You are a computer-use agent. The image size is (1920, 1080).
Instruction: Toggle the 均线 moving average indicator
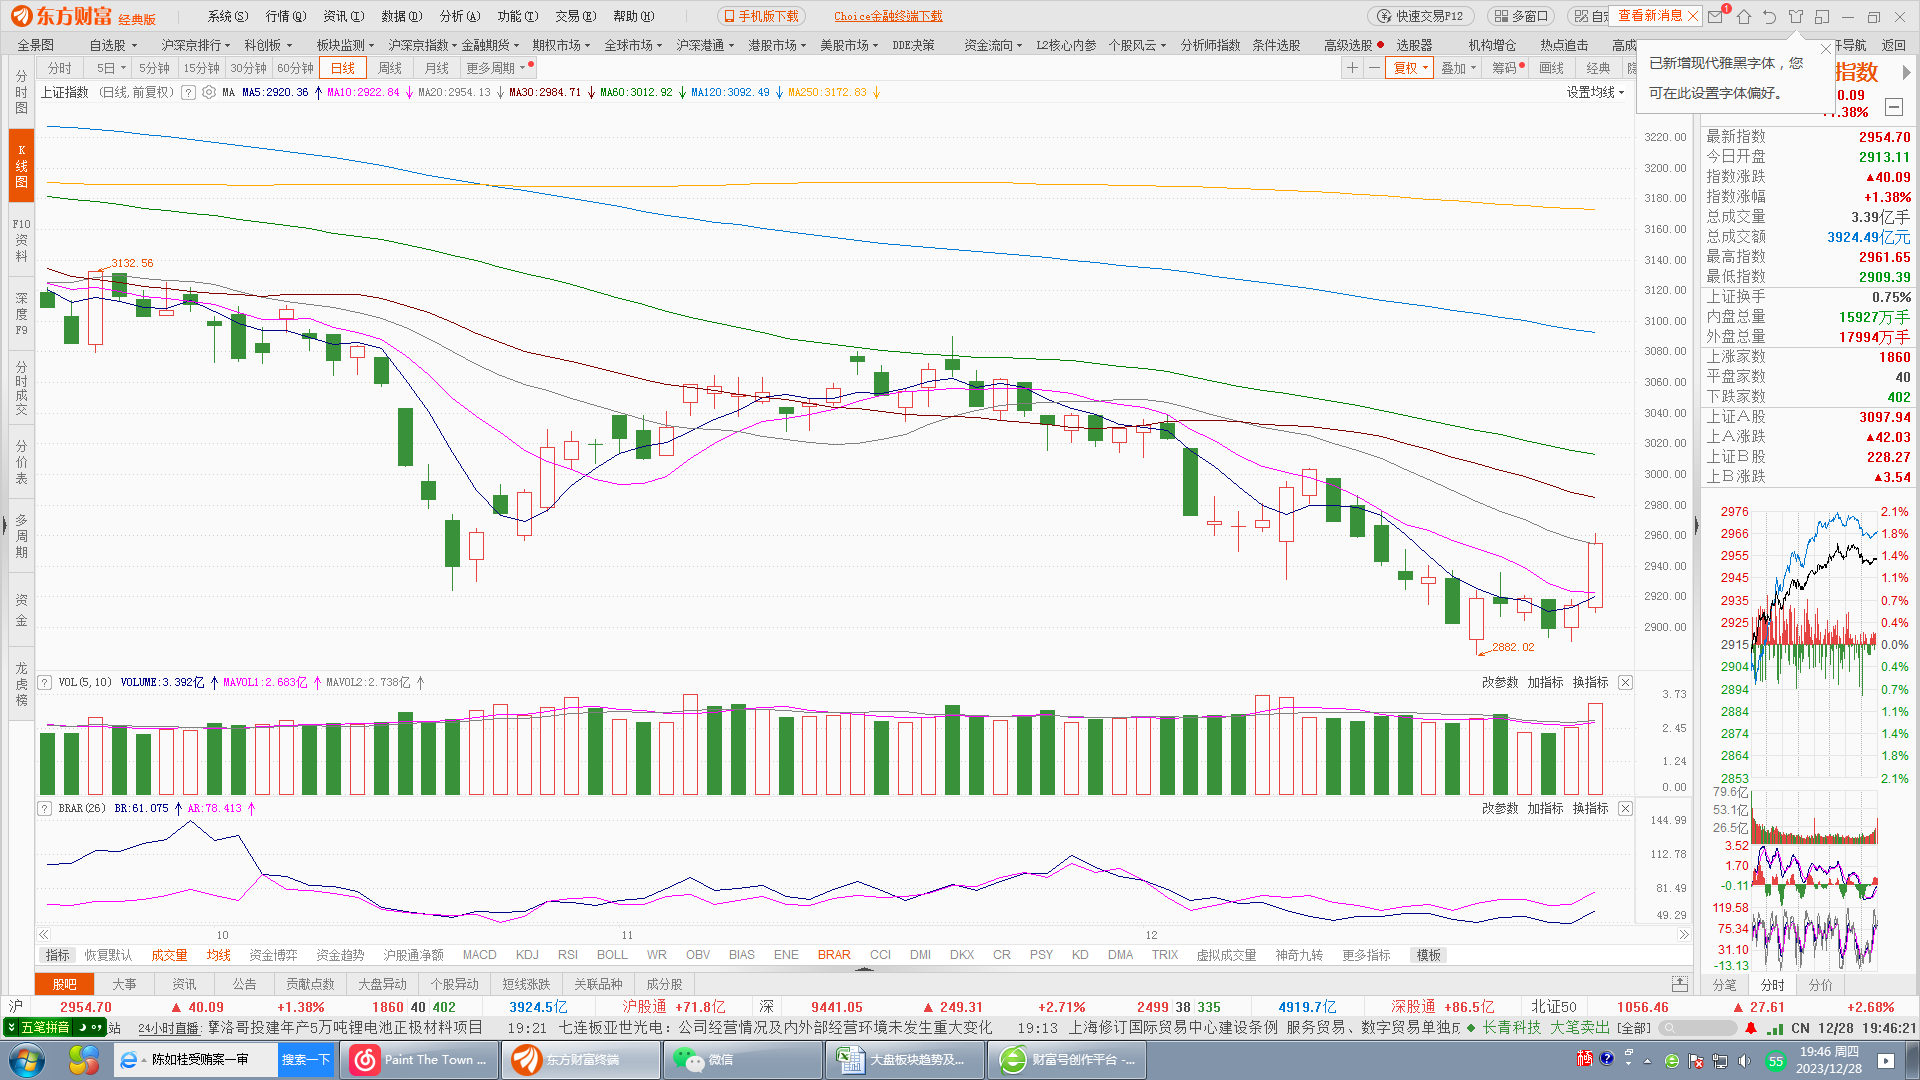[218, 955]
